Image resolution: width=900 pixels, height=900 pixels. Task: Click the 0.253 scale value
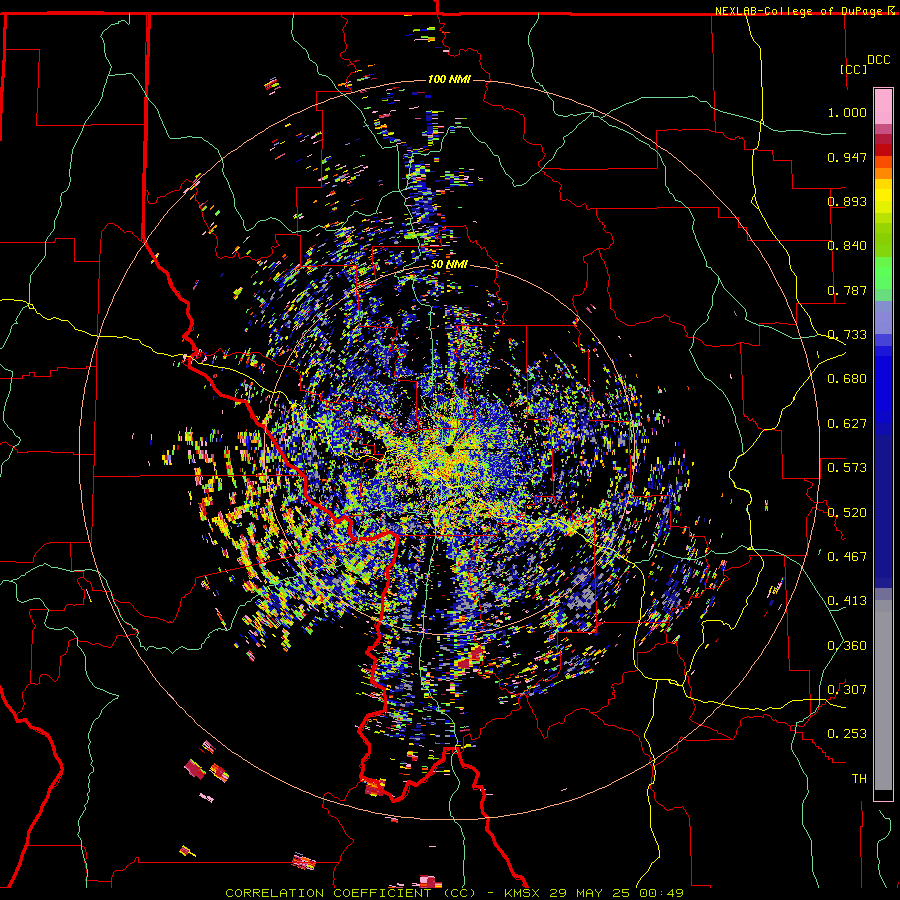[x=847, y=734]
